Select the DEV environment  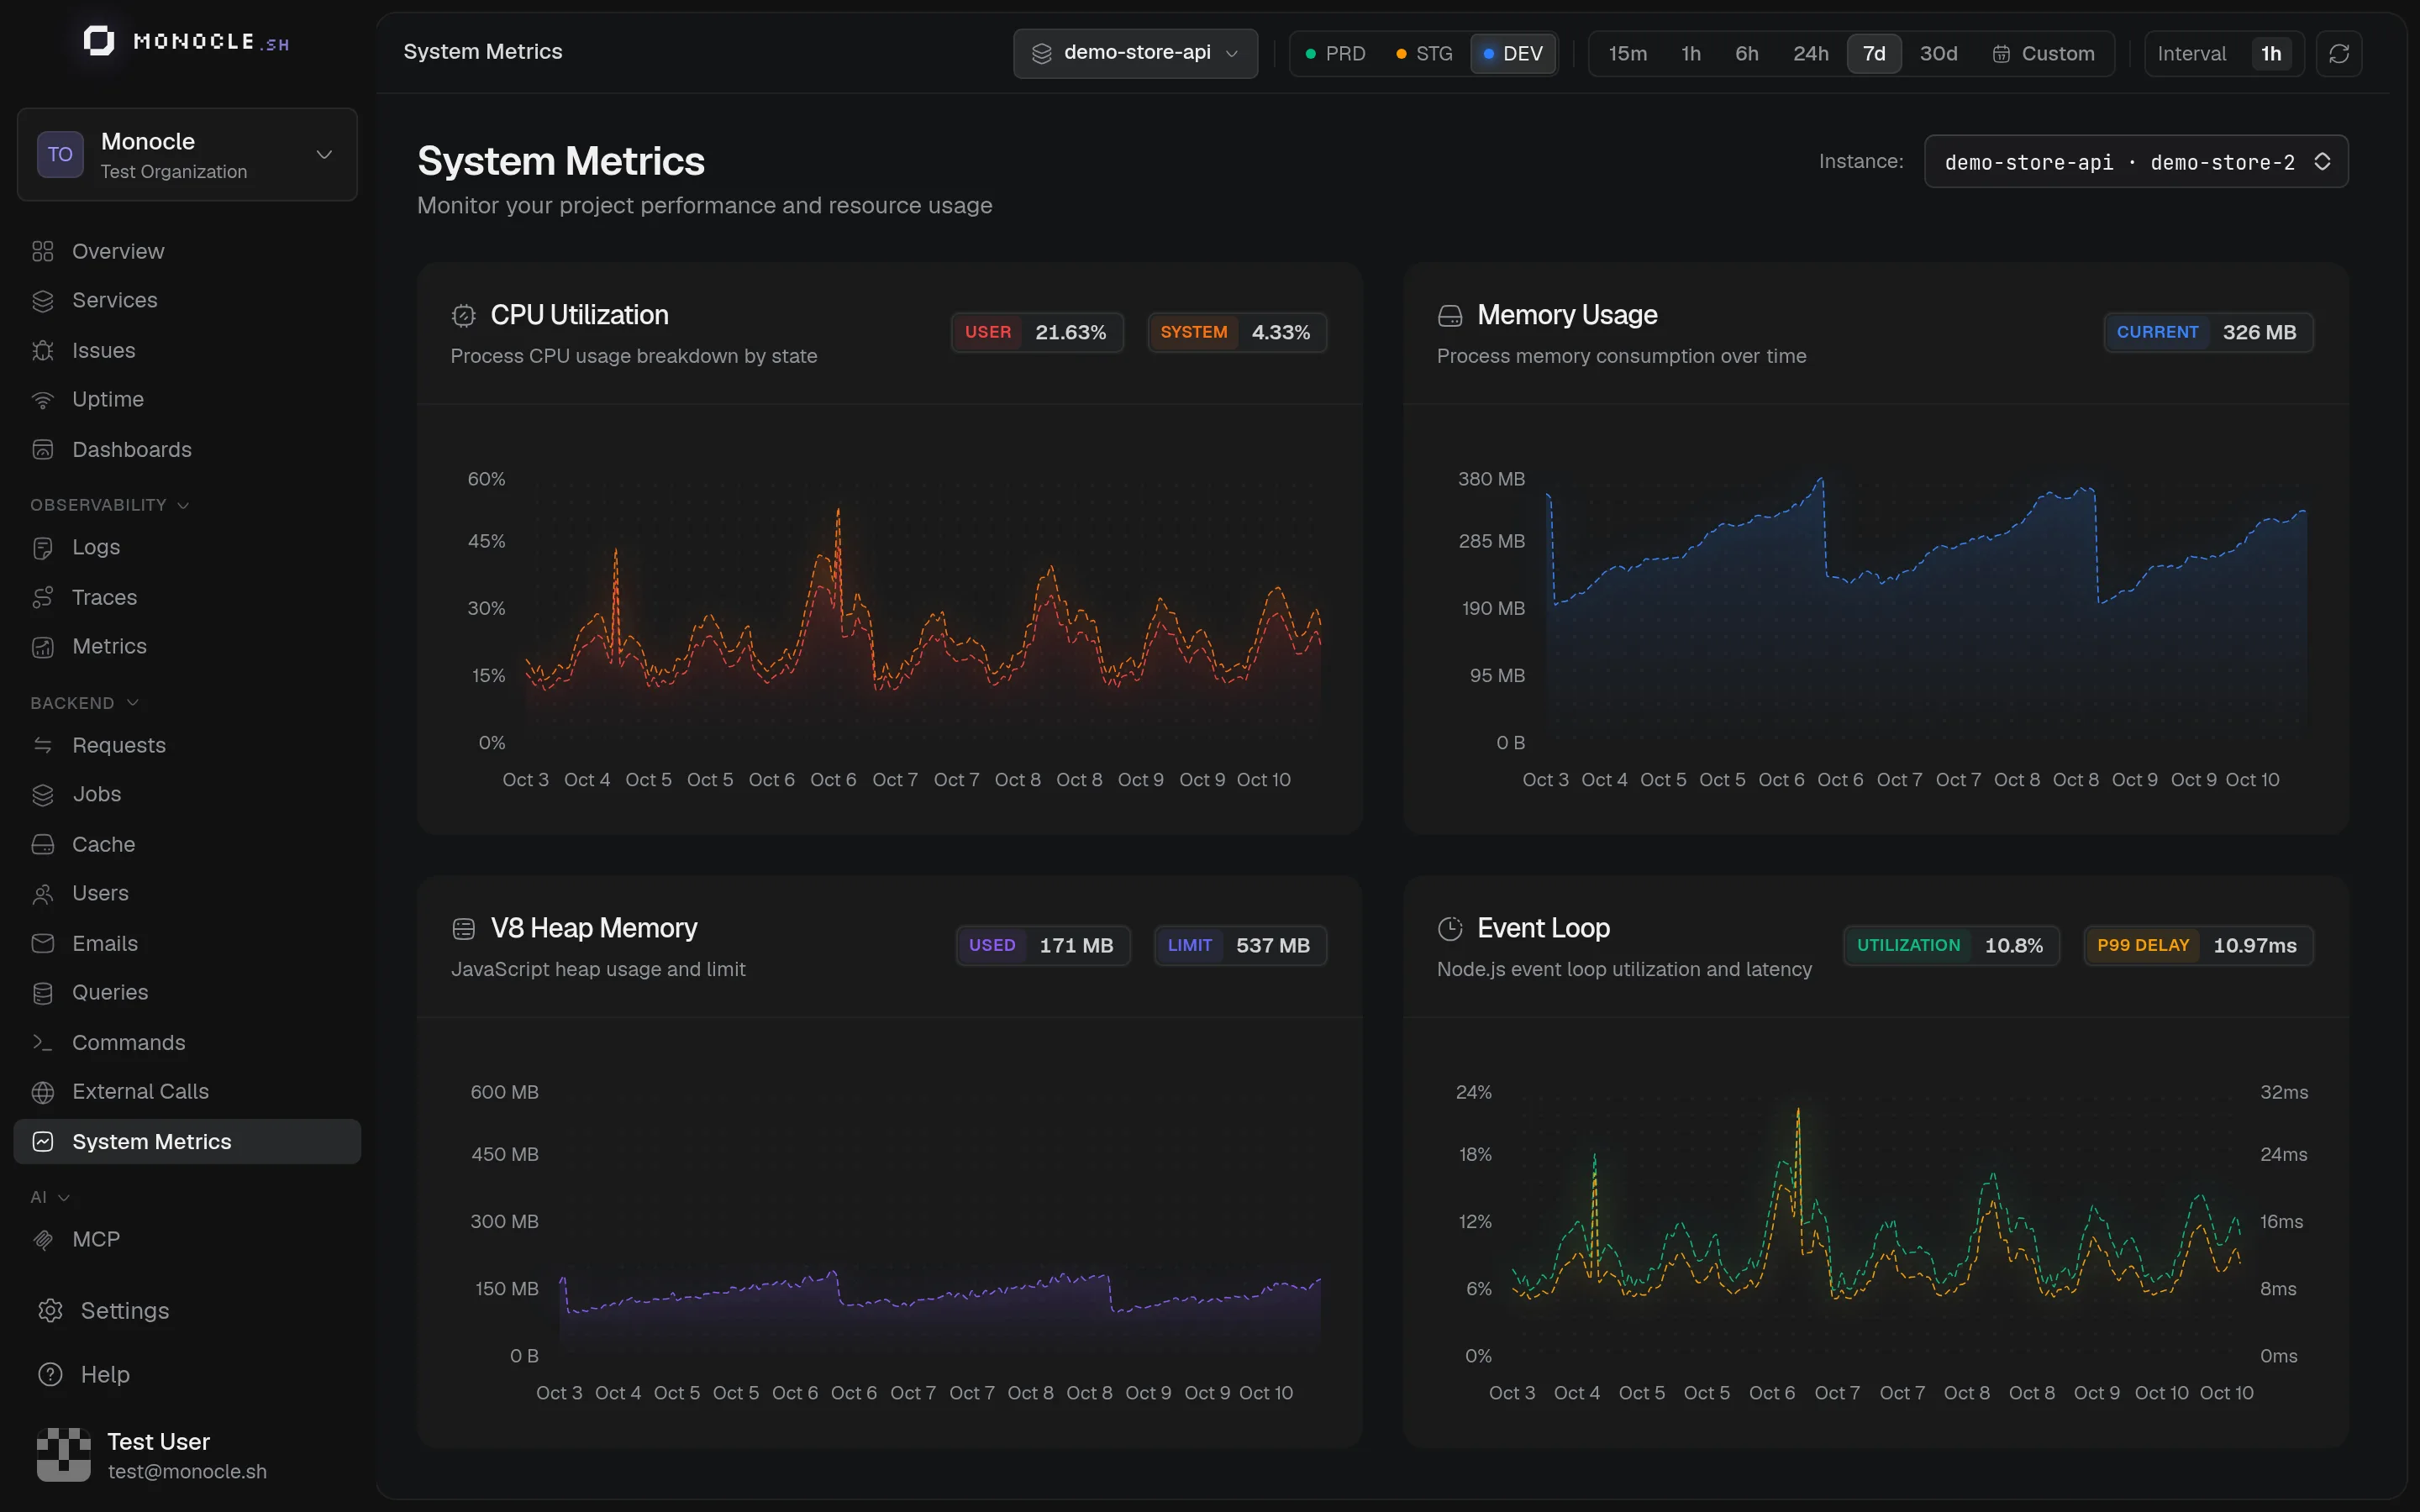[x=1513, y=54]
